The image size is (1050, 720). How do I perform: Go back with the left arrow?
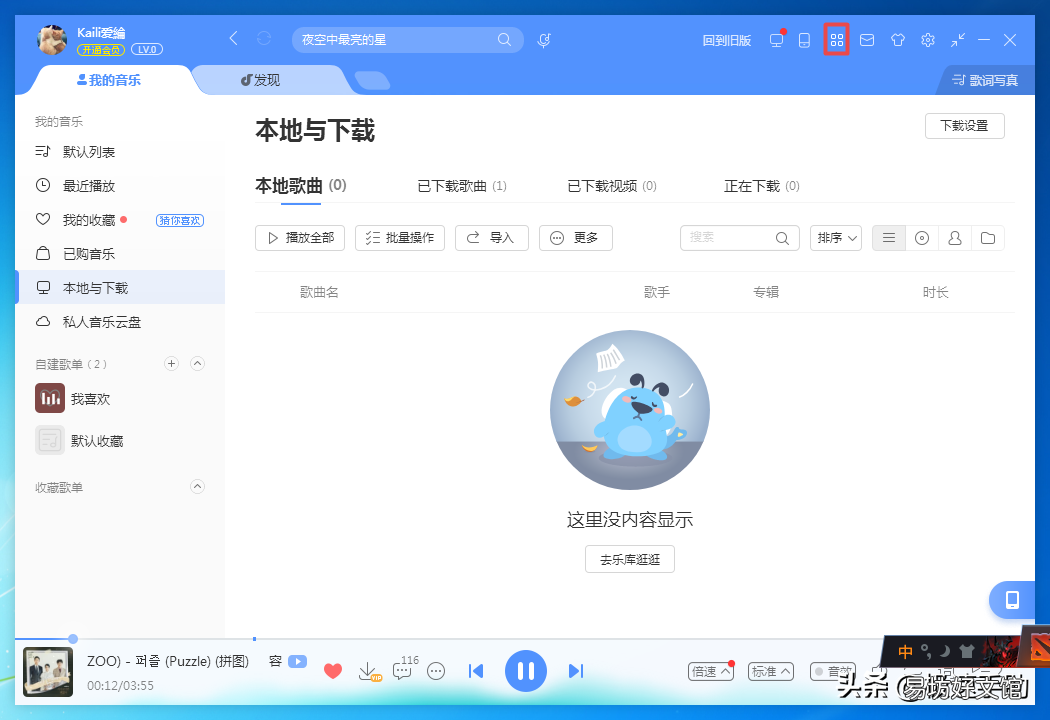(233, 38)
